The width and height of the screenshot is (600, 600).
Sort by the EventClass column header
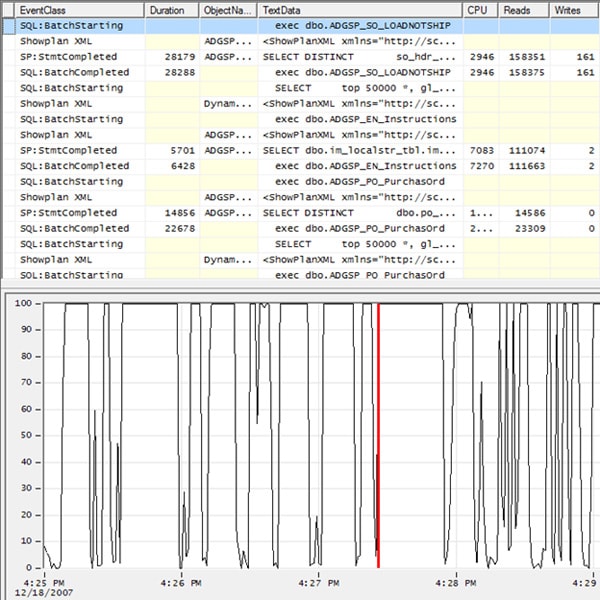click(80, 10)
